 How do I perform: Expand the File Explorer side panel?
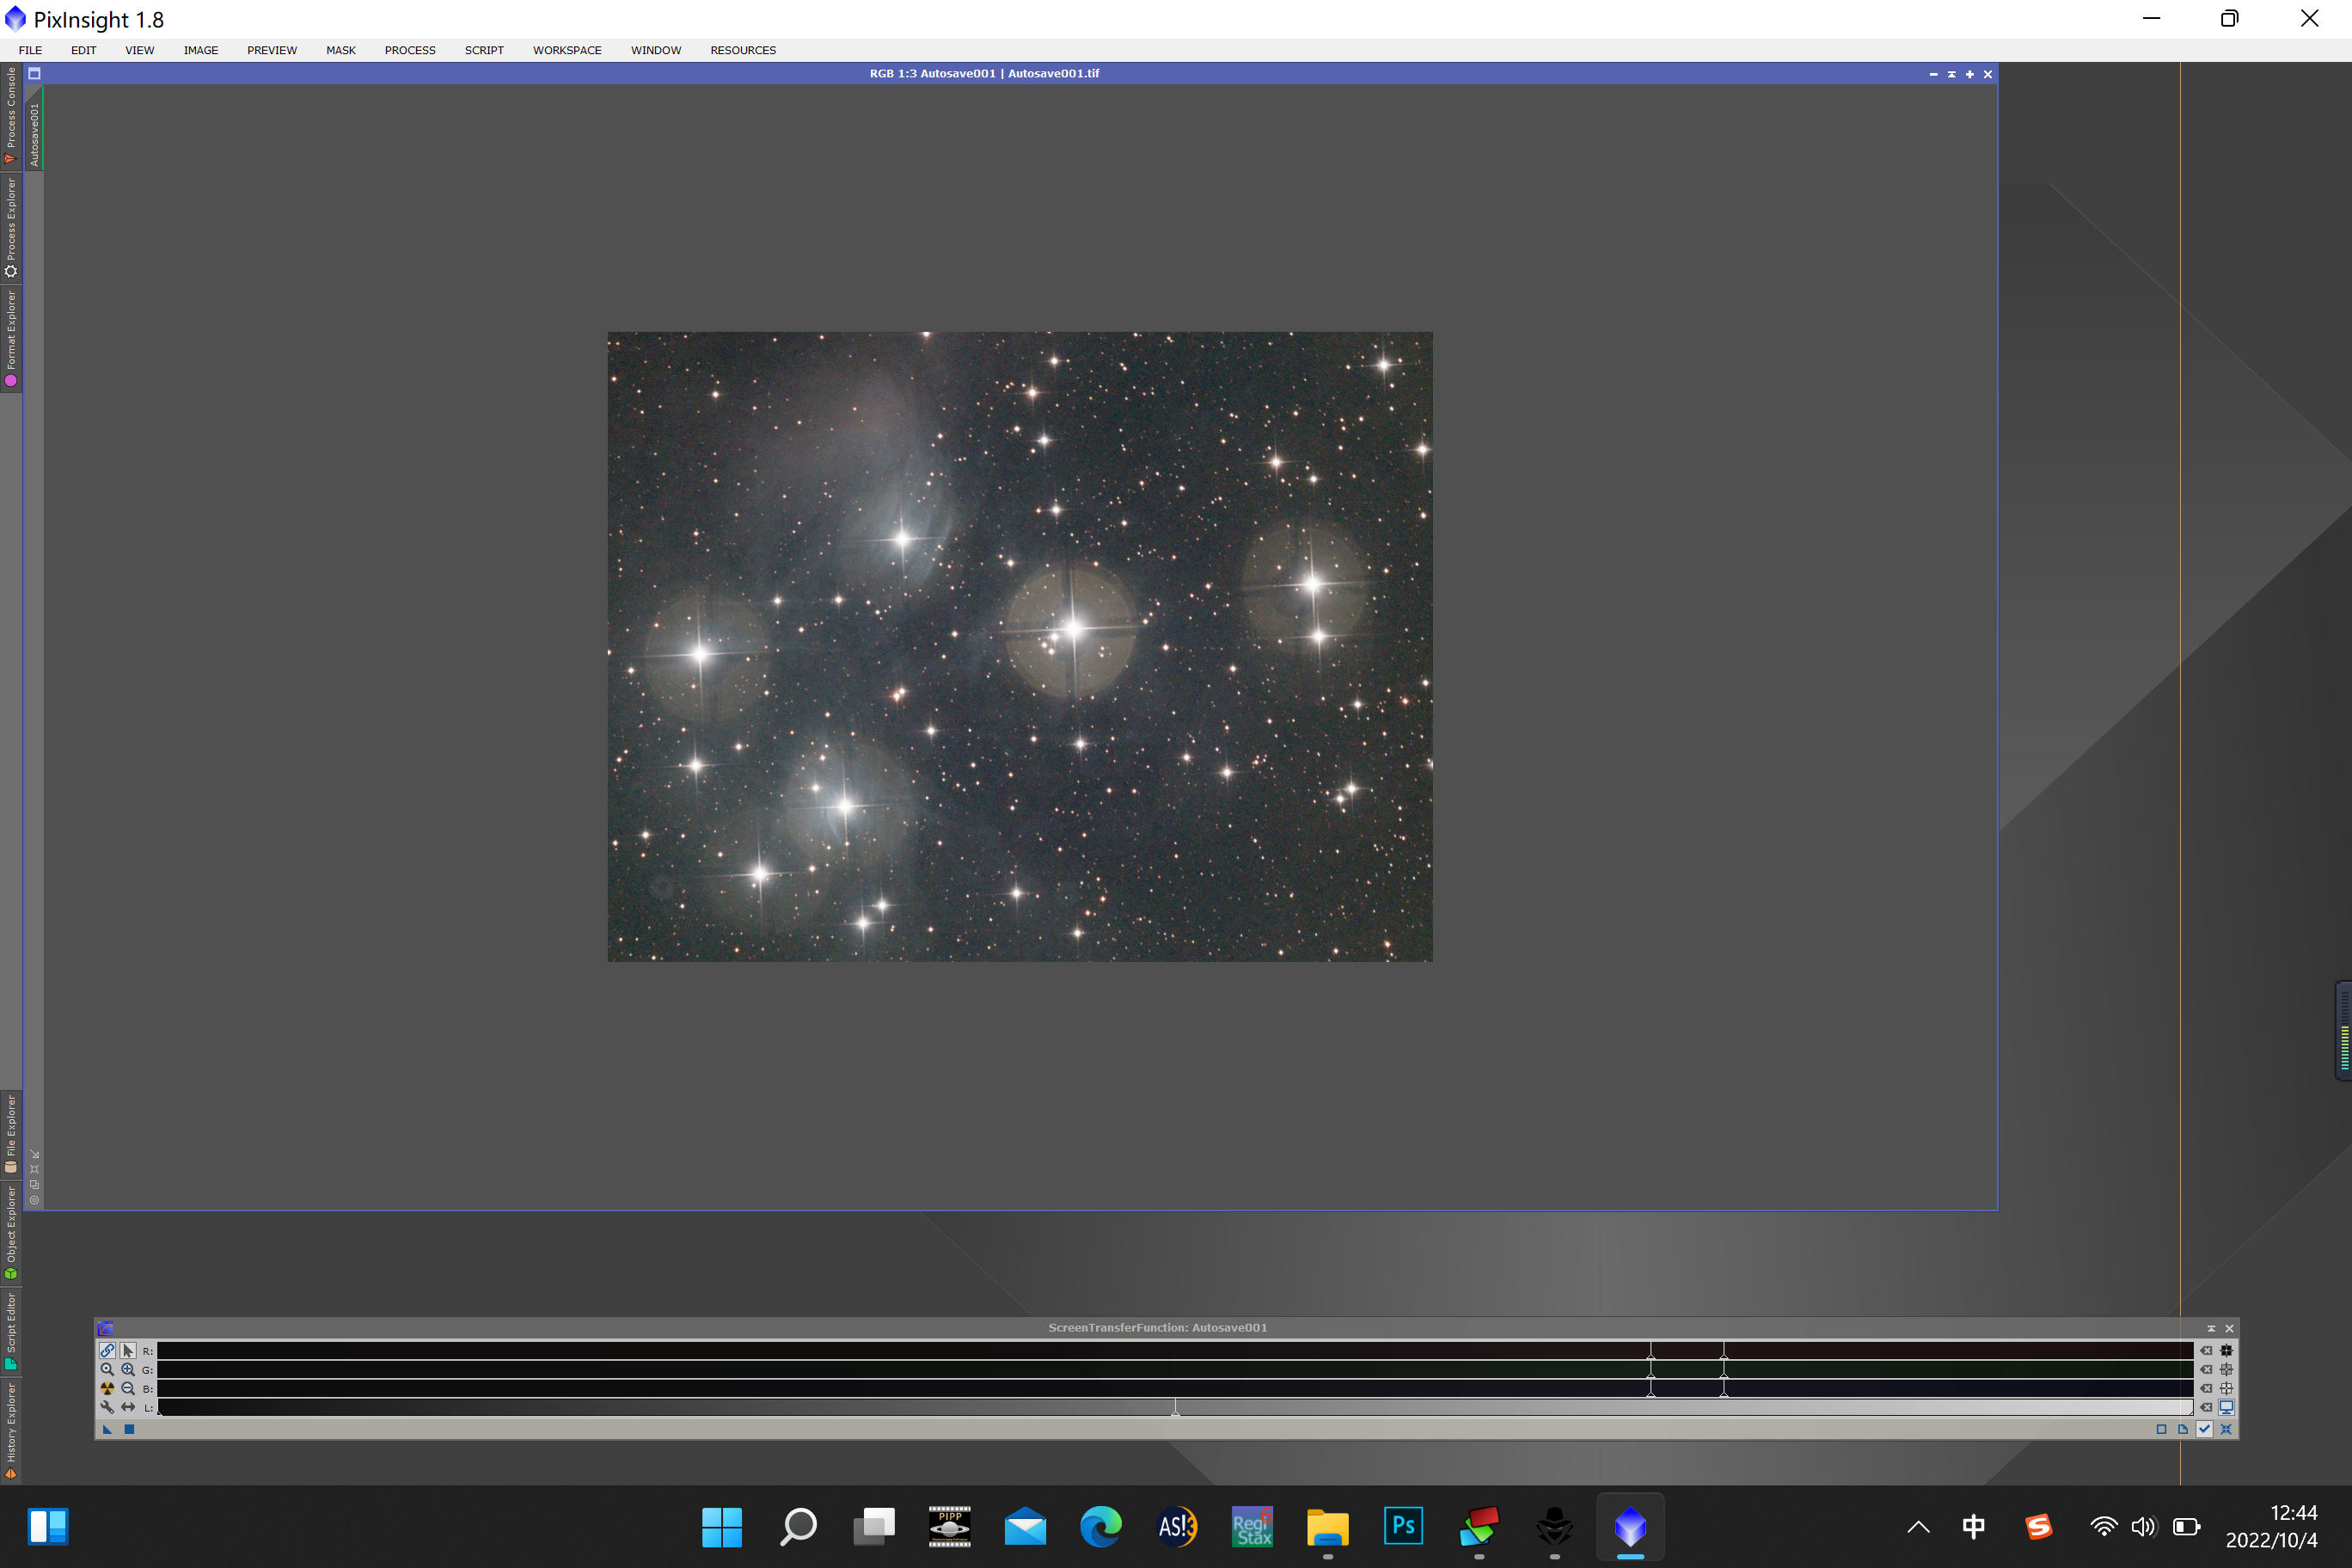pyautogui.click(x=11, y=1134)
